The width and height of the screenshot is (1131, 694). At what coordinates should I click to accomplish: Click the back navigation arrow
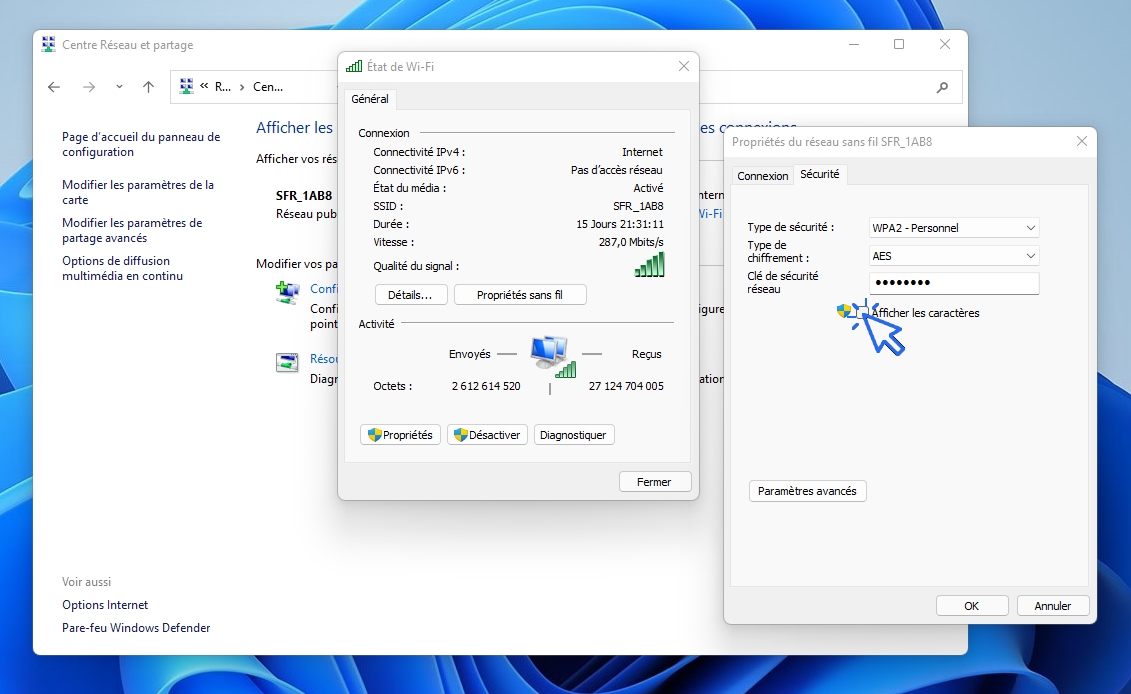pyautogui.click(x=53, y=87)
